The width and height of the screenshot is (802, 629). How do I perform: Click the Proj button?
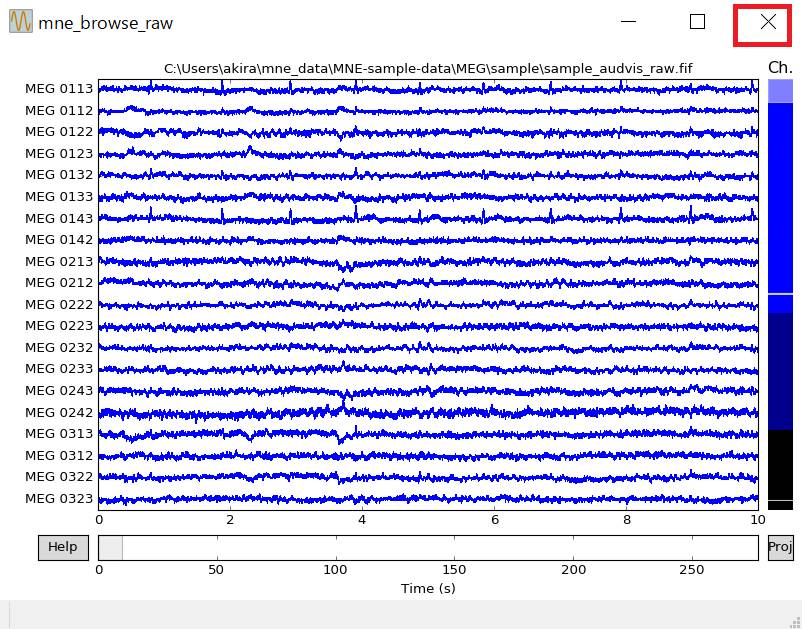pyautogui.click(x=780, y=547)
